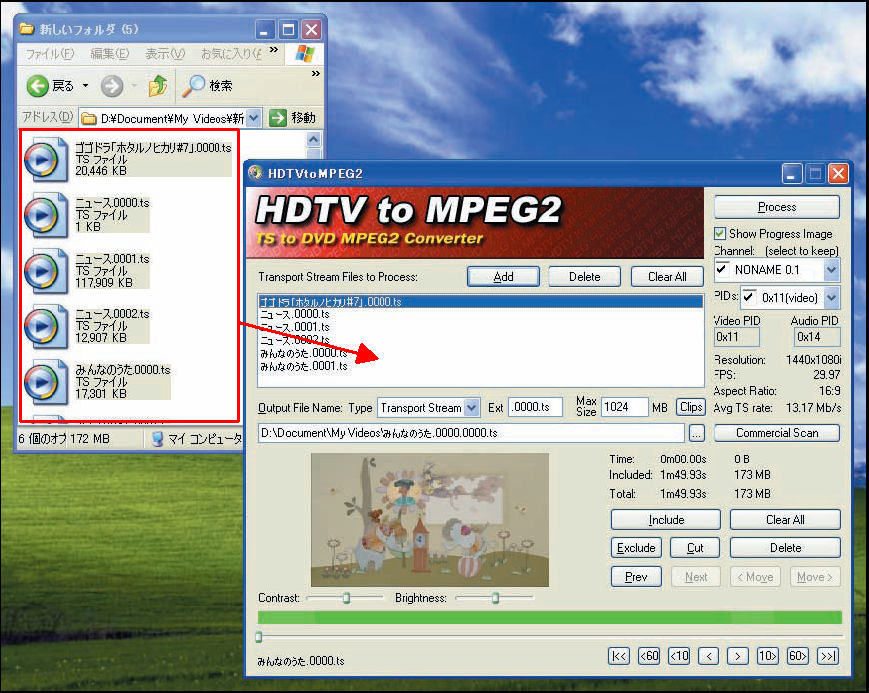Viewport: 869px width, 693px height.
Task: Jump to end with >>| button
Action: 827,656
